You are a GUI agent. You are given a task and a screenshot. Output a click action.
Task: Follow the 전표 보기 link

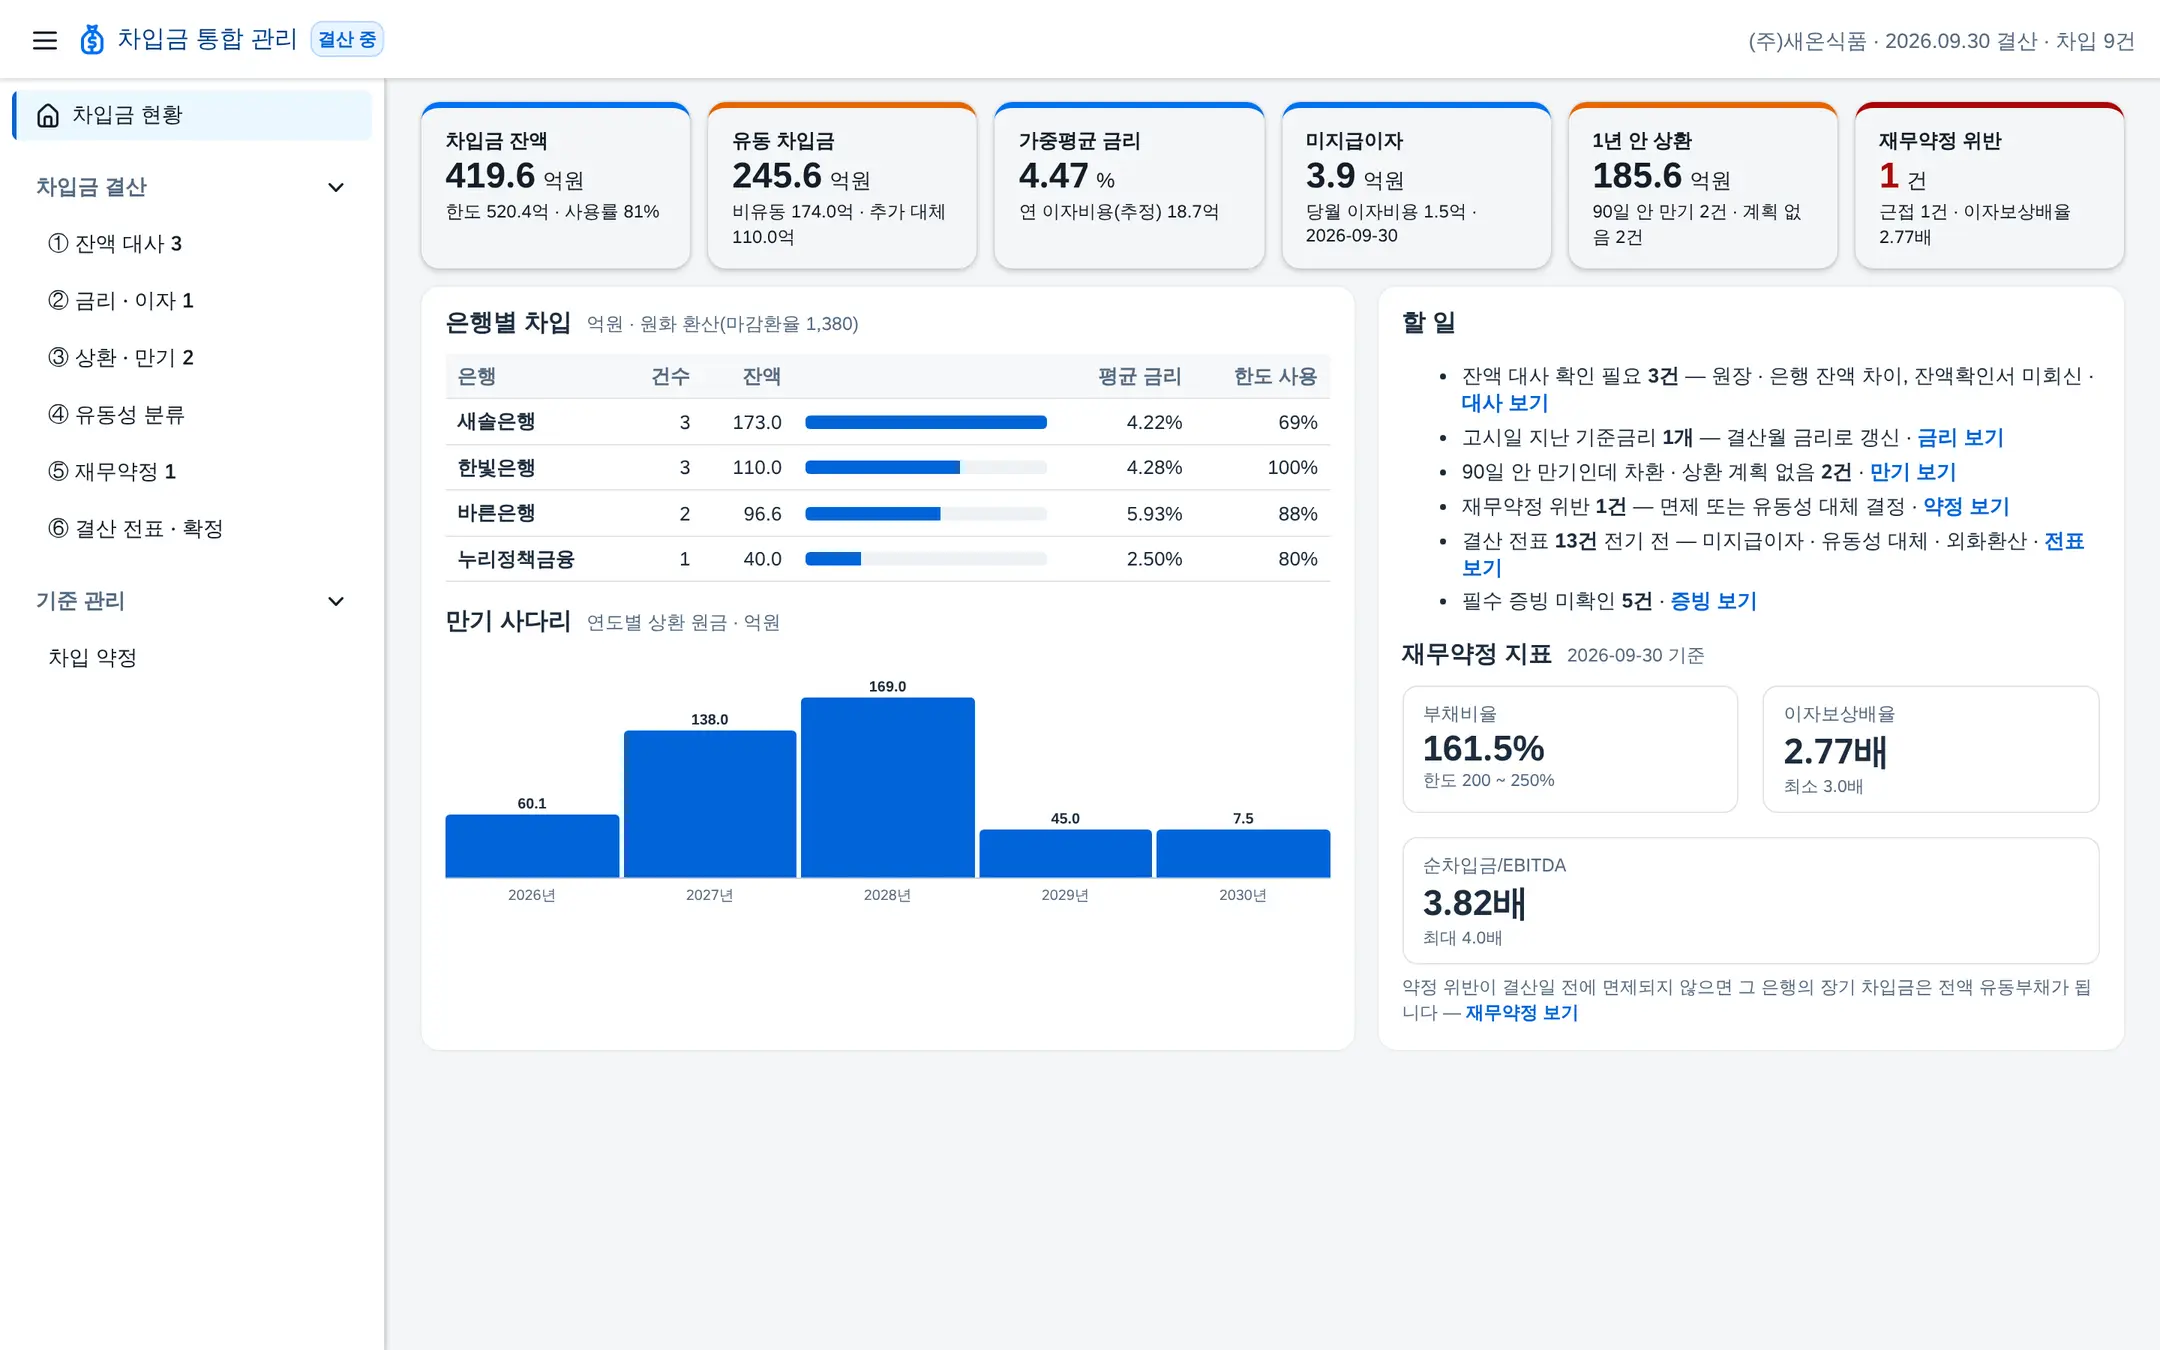point(2064,542)
